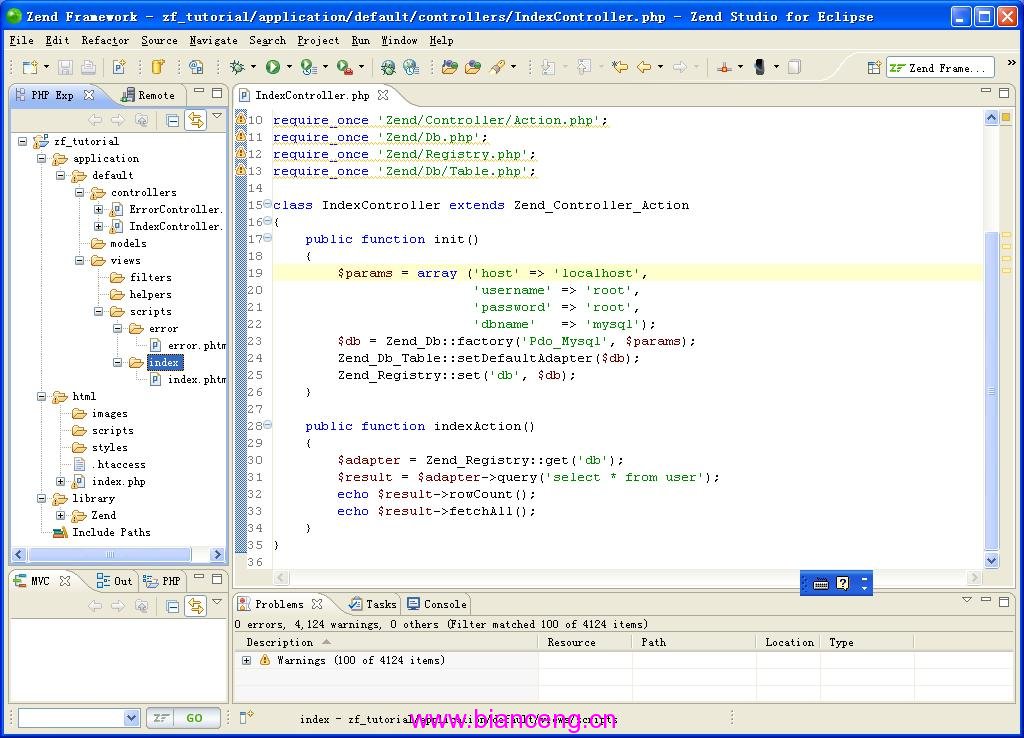Expand the Zend library folder
The width and height of the screenshot is (1024, 738).
pos(61,515)
